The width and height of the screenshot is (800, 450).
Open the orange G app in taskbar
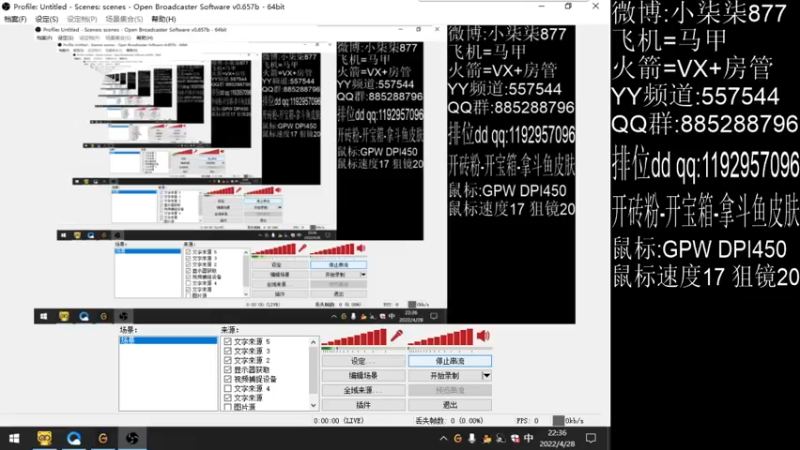(x=103, y=438)
